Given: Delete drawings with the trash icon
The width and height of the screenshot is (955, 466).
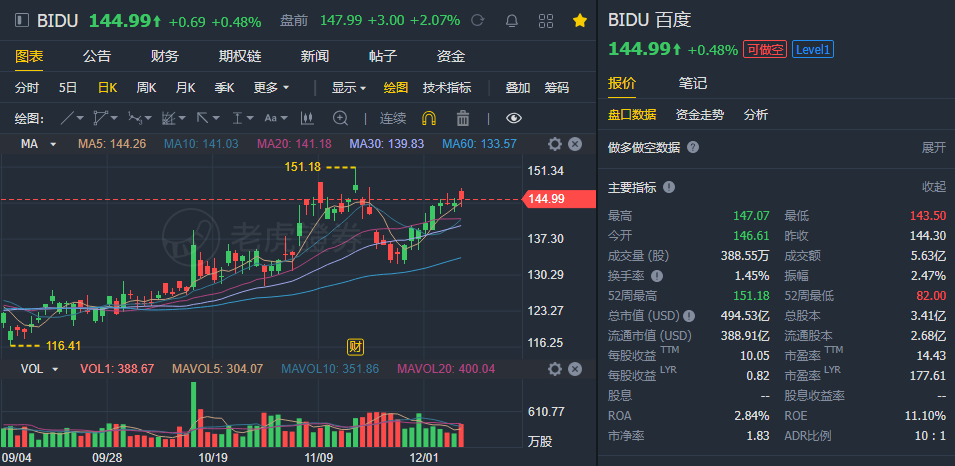Looking at the screenshot, I should point(463,118).
